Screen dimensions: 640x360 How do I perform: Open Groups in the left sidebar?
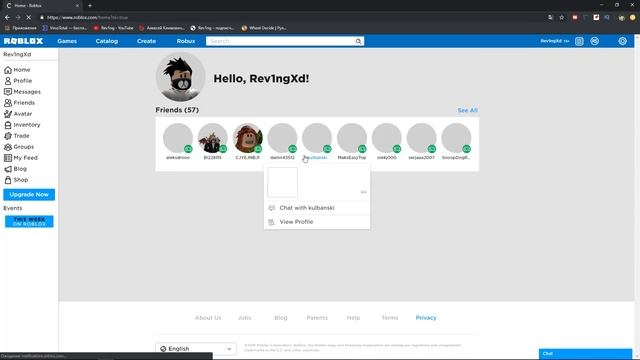19,147
